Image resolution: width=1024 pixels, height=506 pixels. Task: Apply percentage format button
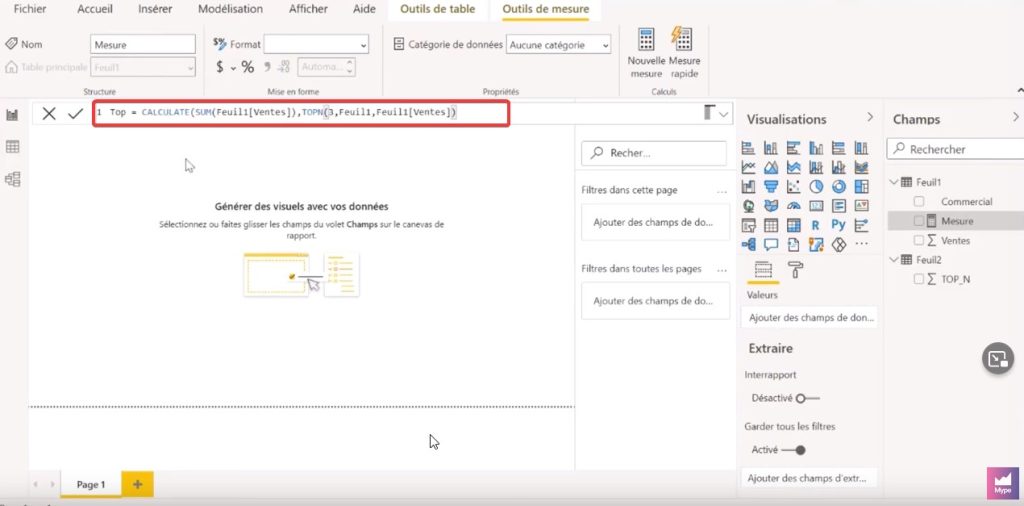[x=248, y=67]
